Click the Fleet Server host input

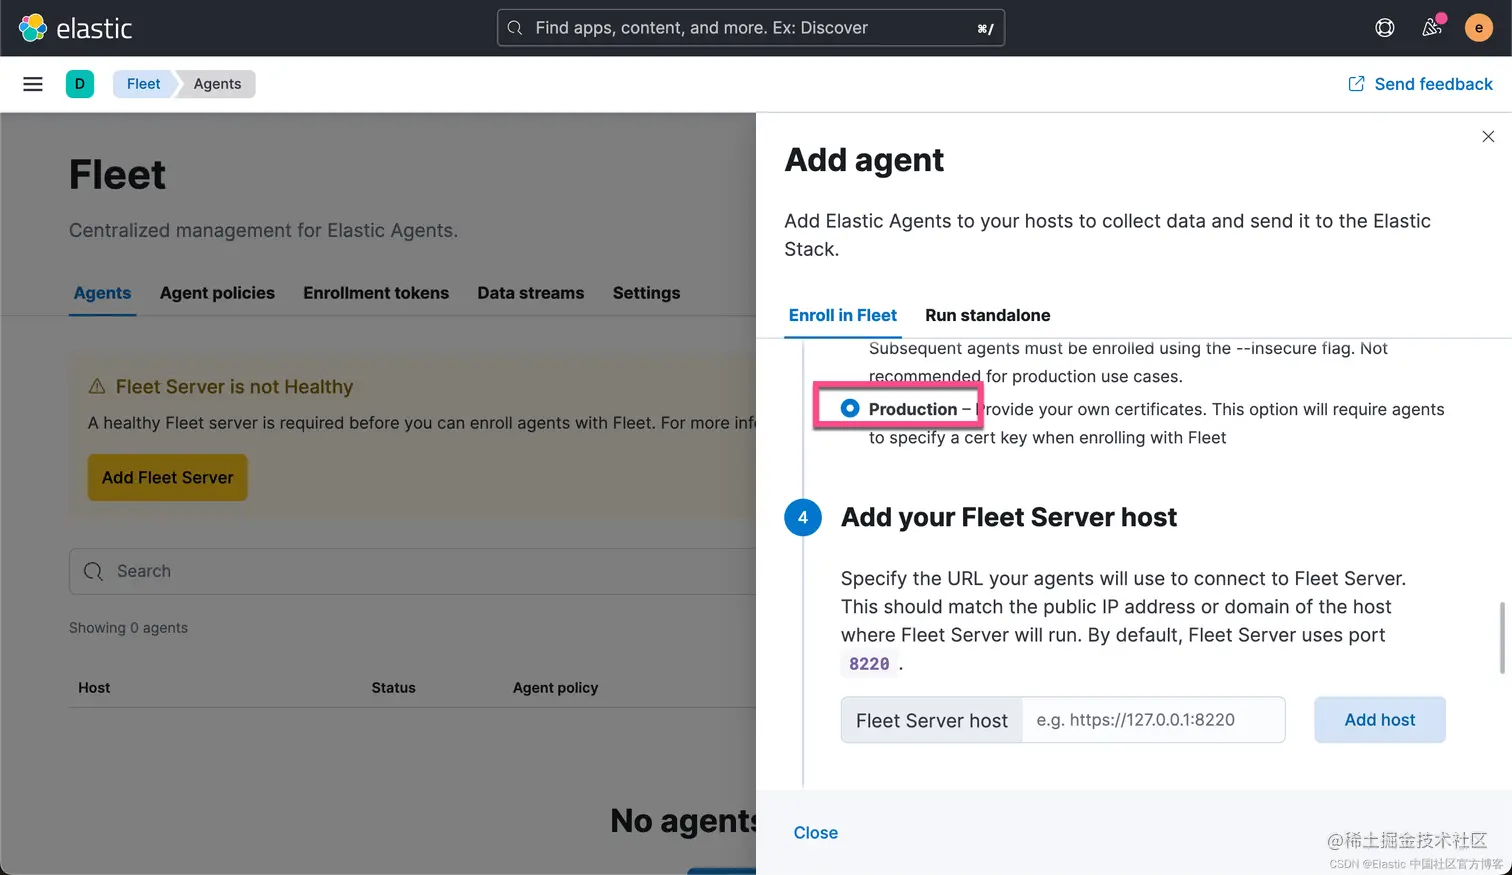coord(1152,720)
